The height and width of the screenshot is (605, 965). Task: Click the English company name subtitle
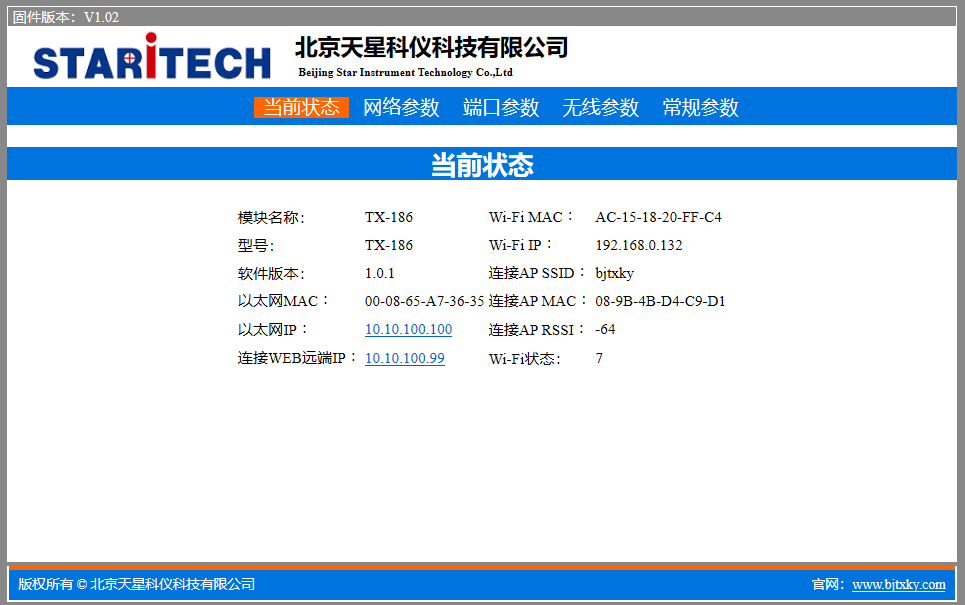[405, 73]
